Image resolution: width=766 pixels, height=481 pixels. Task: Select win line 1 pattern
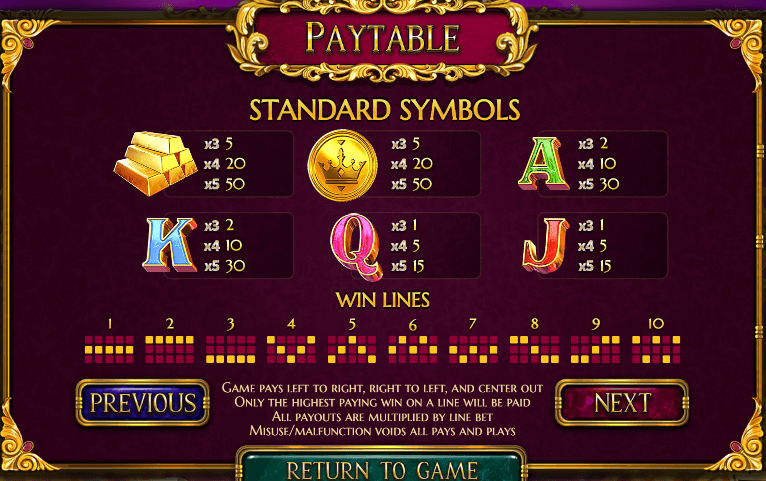(x=109, y=350)
